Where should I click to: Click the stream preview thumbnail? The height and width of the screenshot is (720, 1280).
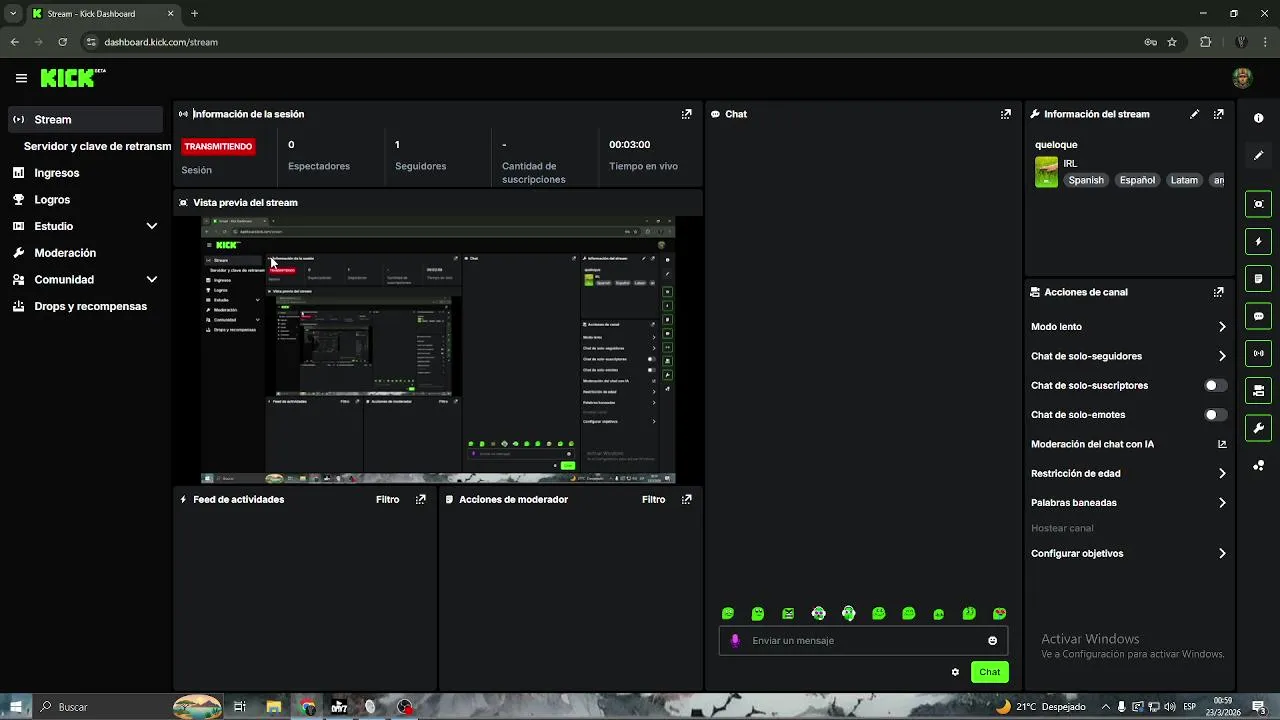point(438,350)
